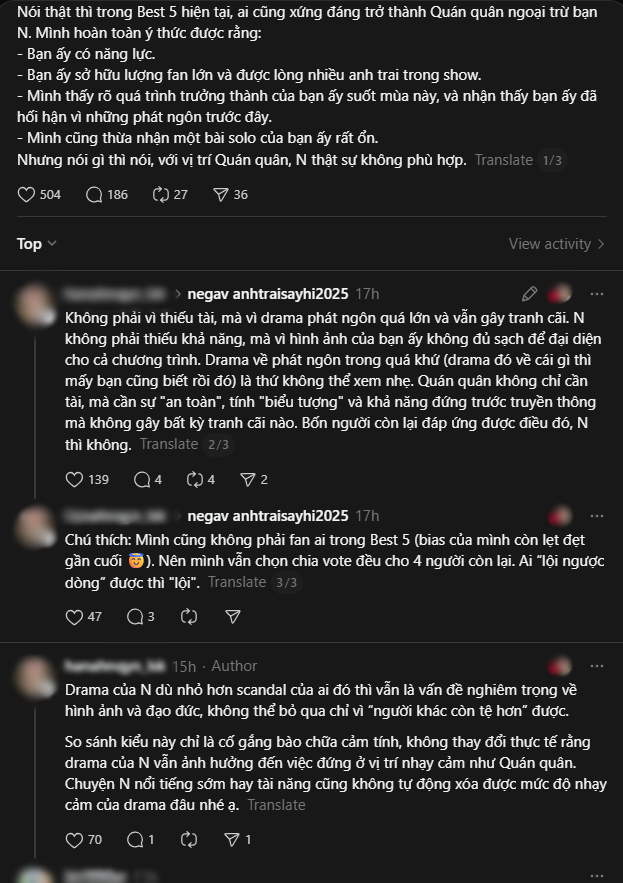The height and width of the screenshot is (883, 623).
Task: Open the three-dot menu on negav's second reply
Action: (x=597, y=515)
